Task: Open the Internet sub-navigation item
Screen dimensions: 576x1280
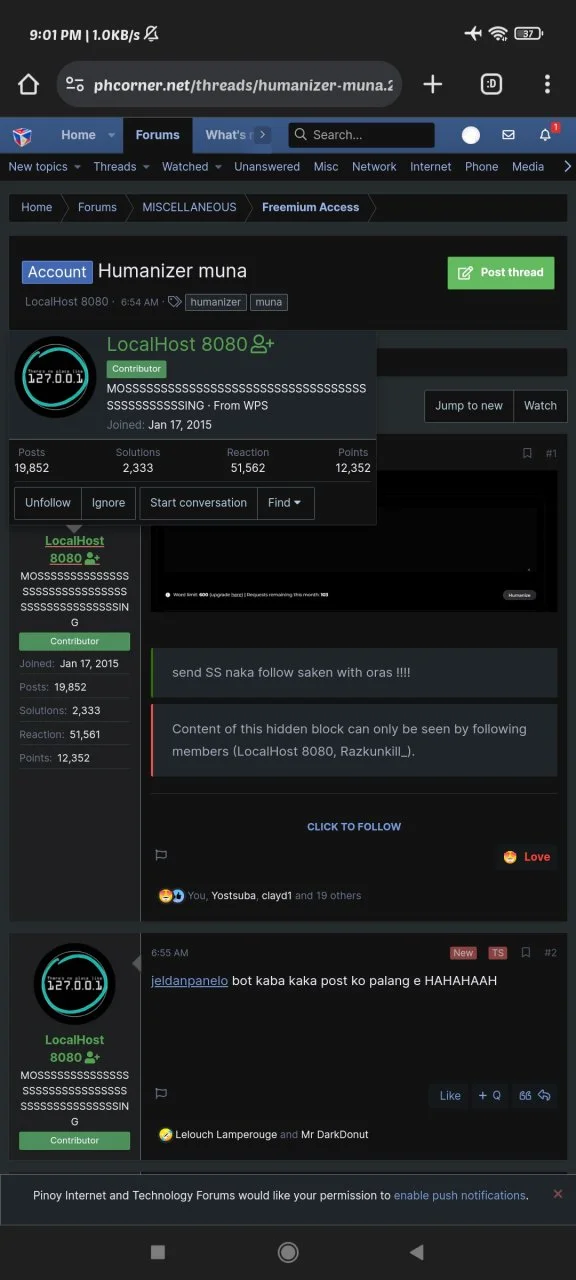Action: 431,167
